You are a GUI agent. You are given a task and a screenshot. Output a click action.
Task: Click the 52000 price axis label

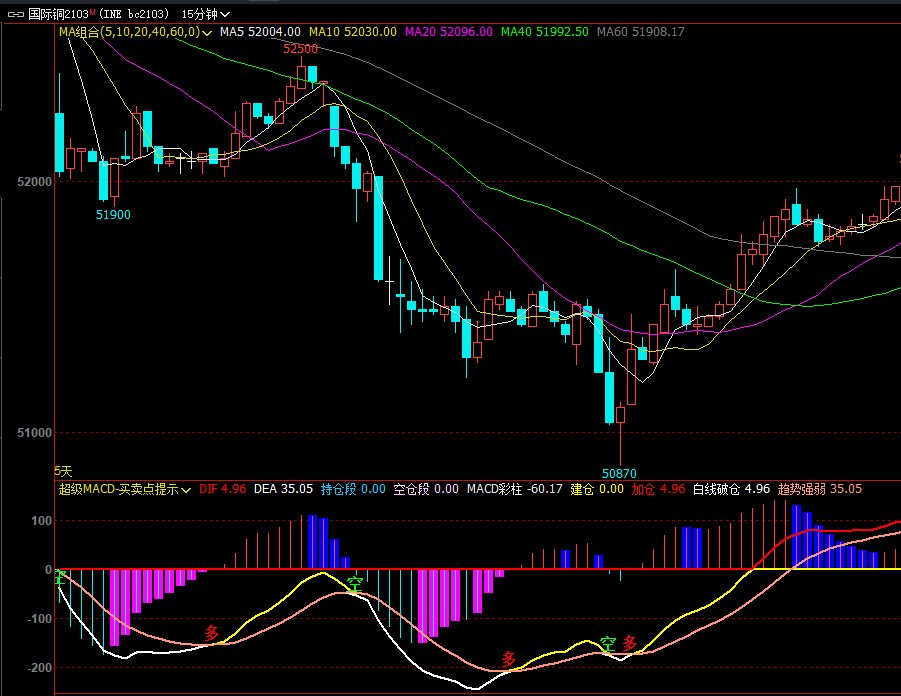pos(34,182)
